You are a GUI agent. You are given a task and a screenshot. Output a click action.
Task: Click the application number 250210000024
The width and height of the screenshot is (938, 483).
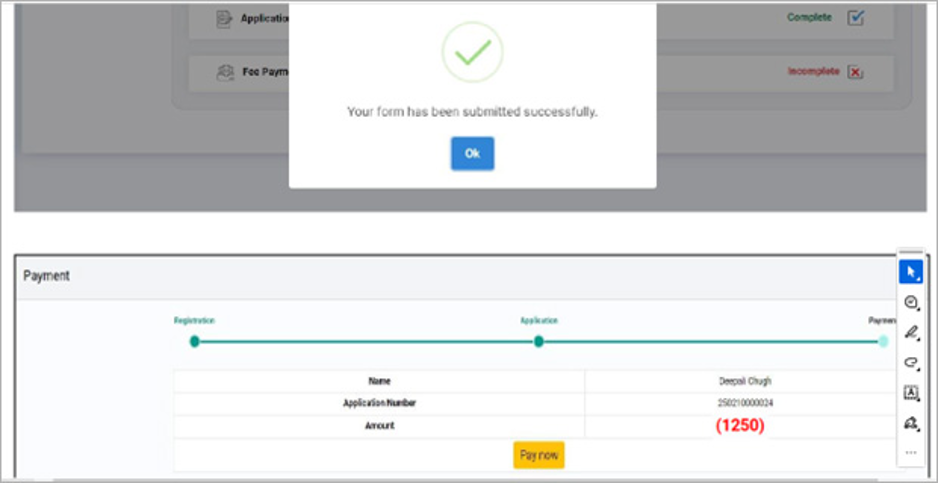pos(745,403)
